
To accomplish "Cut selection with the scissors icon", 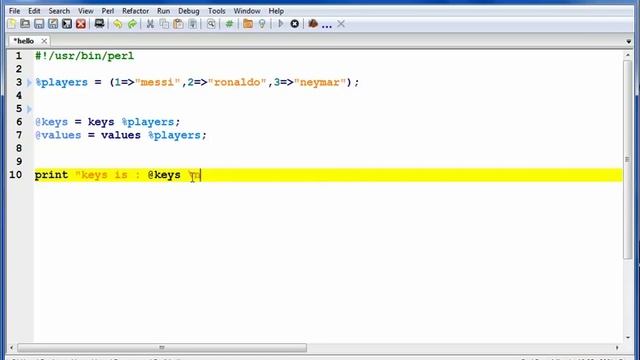I will (x=150, y=24).
